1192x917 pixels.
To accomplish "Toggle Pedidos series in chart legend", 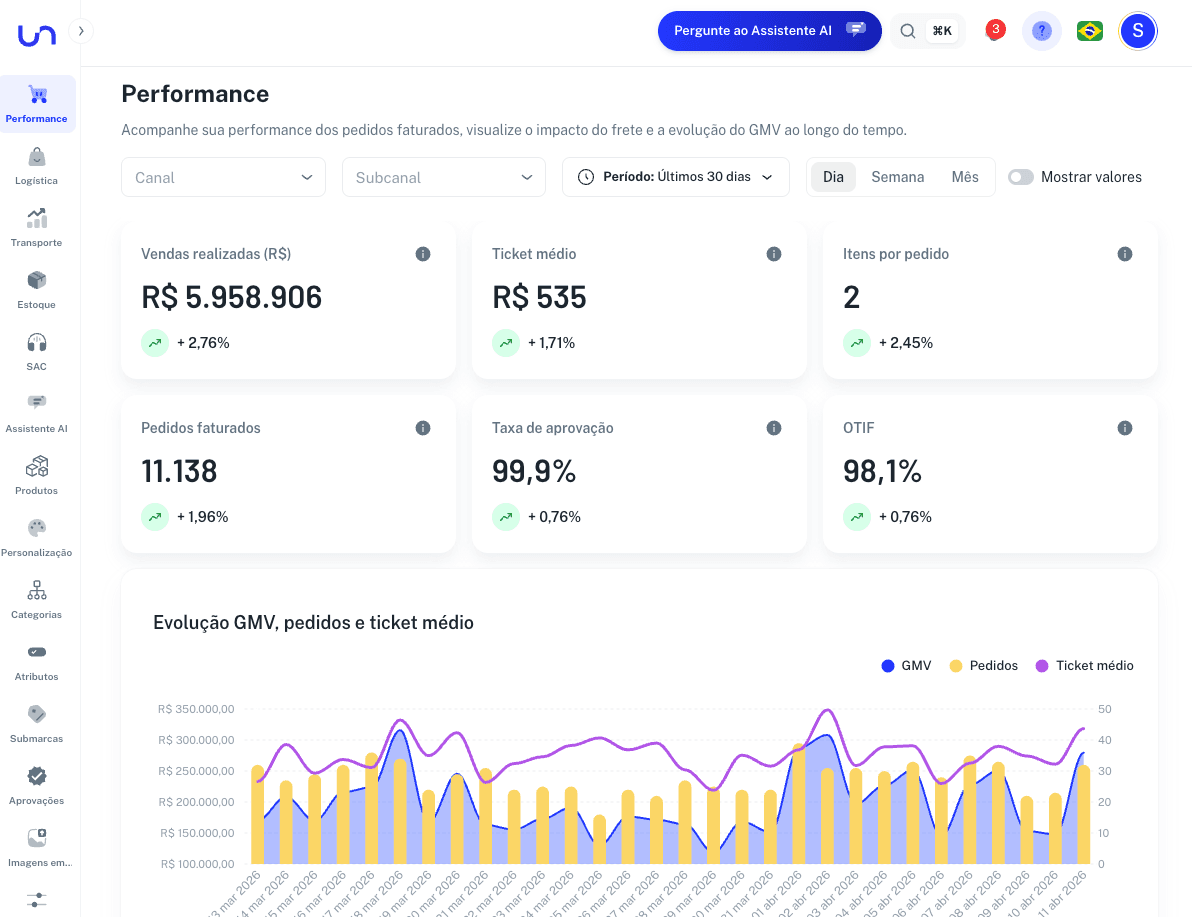I will (983, 665).
